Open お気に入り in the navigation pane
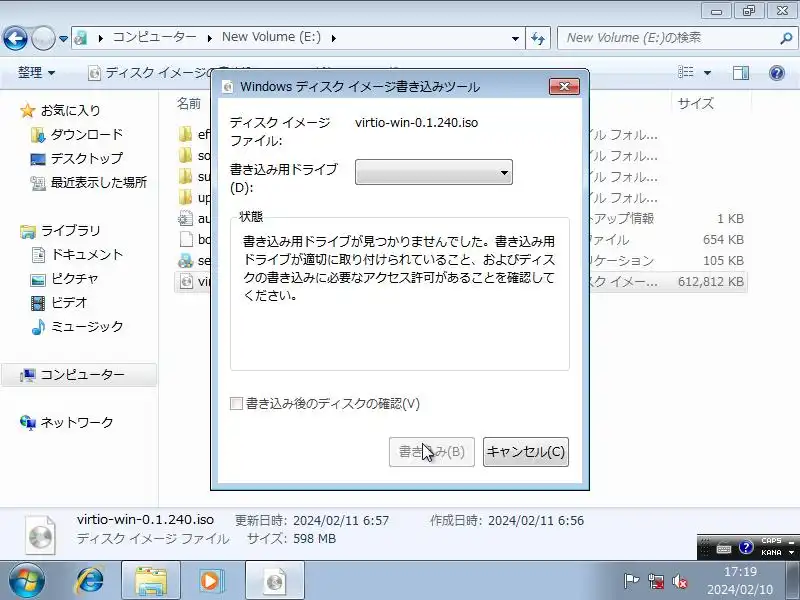The width and height of the screenshot is (800, 600). (x=70, y=110)
